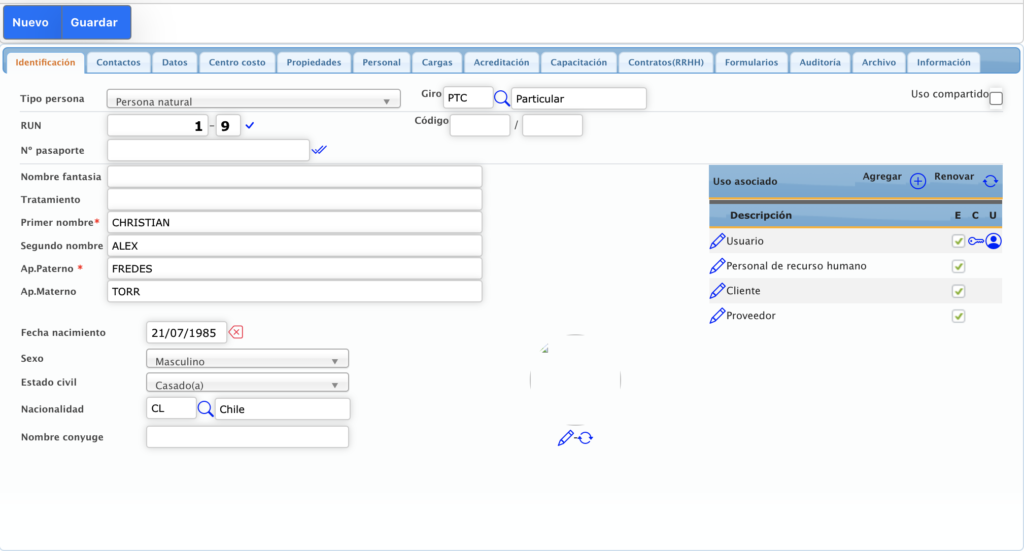This screenshot has width=1024, height=551.
Task: Edit the Cliente row pencil icon
Action: coord(717,291)
